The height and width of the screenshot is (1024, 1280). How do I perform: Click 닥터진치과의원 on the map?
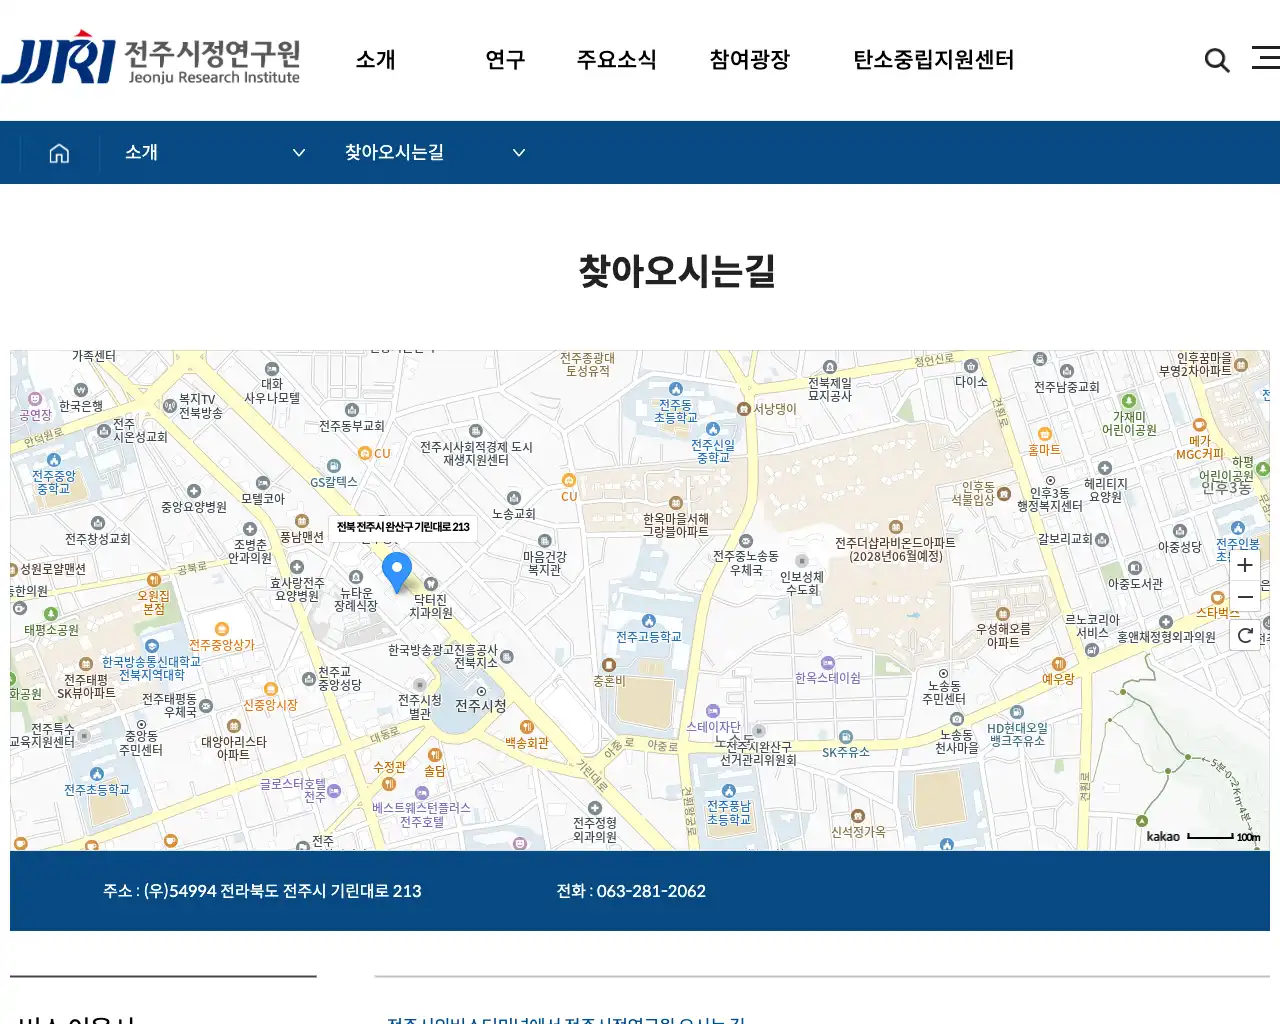pos(430,606)
